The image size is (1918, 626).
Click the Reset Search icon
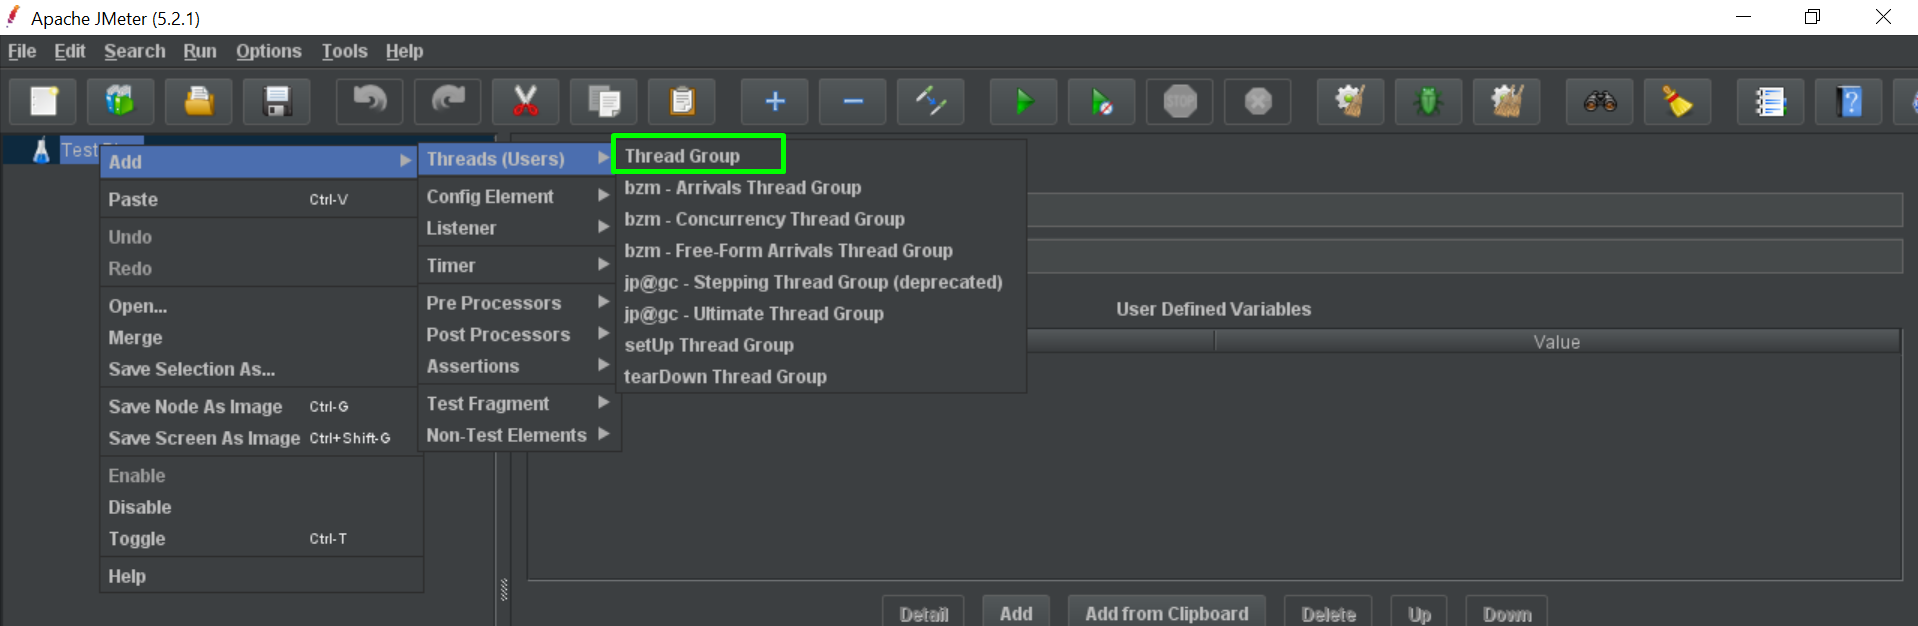click(x=1678, y=101)
